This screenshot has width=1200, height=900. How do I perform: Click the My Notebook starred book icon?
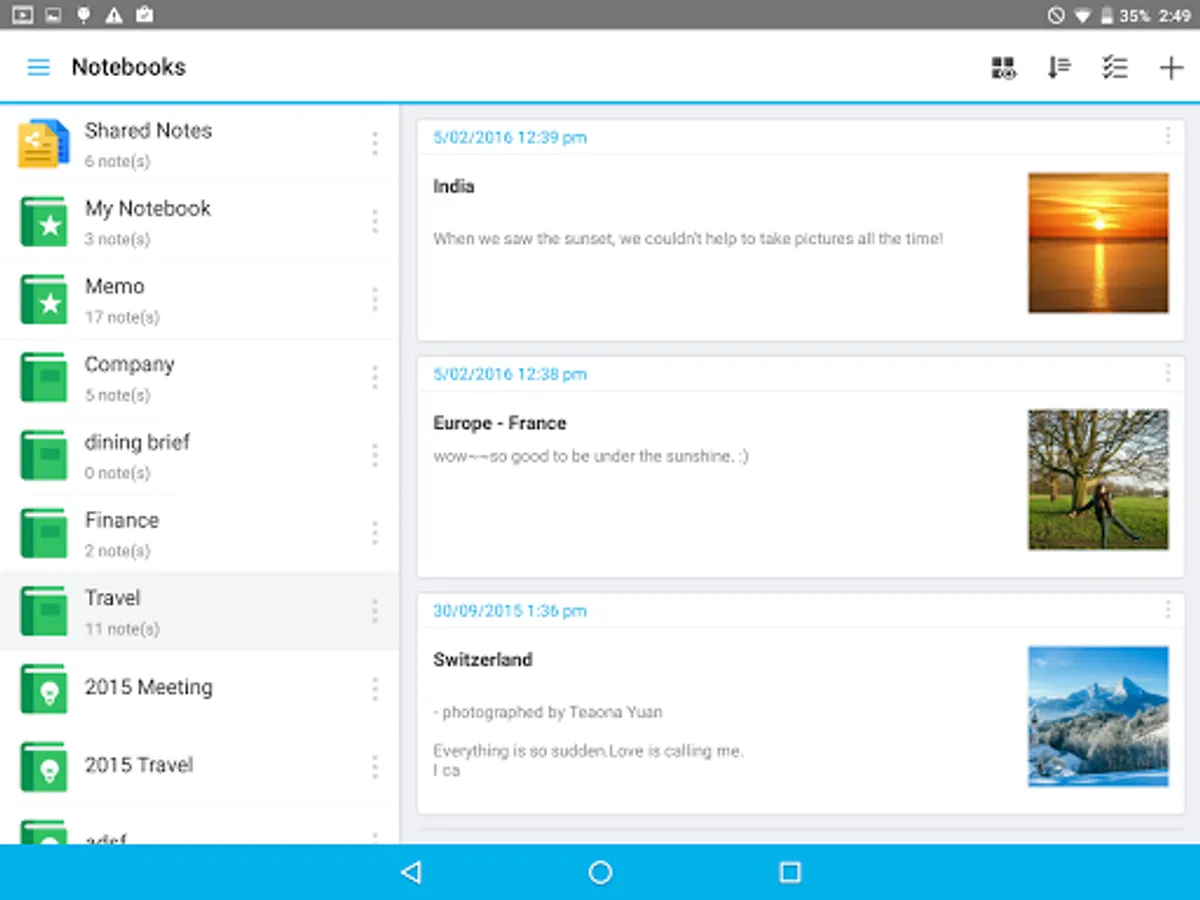pos(44,222)
